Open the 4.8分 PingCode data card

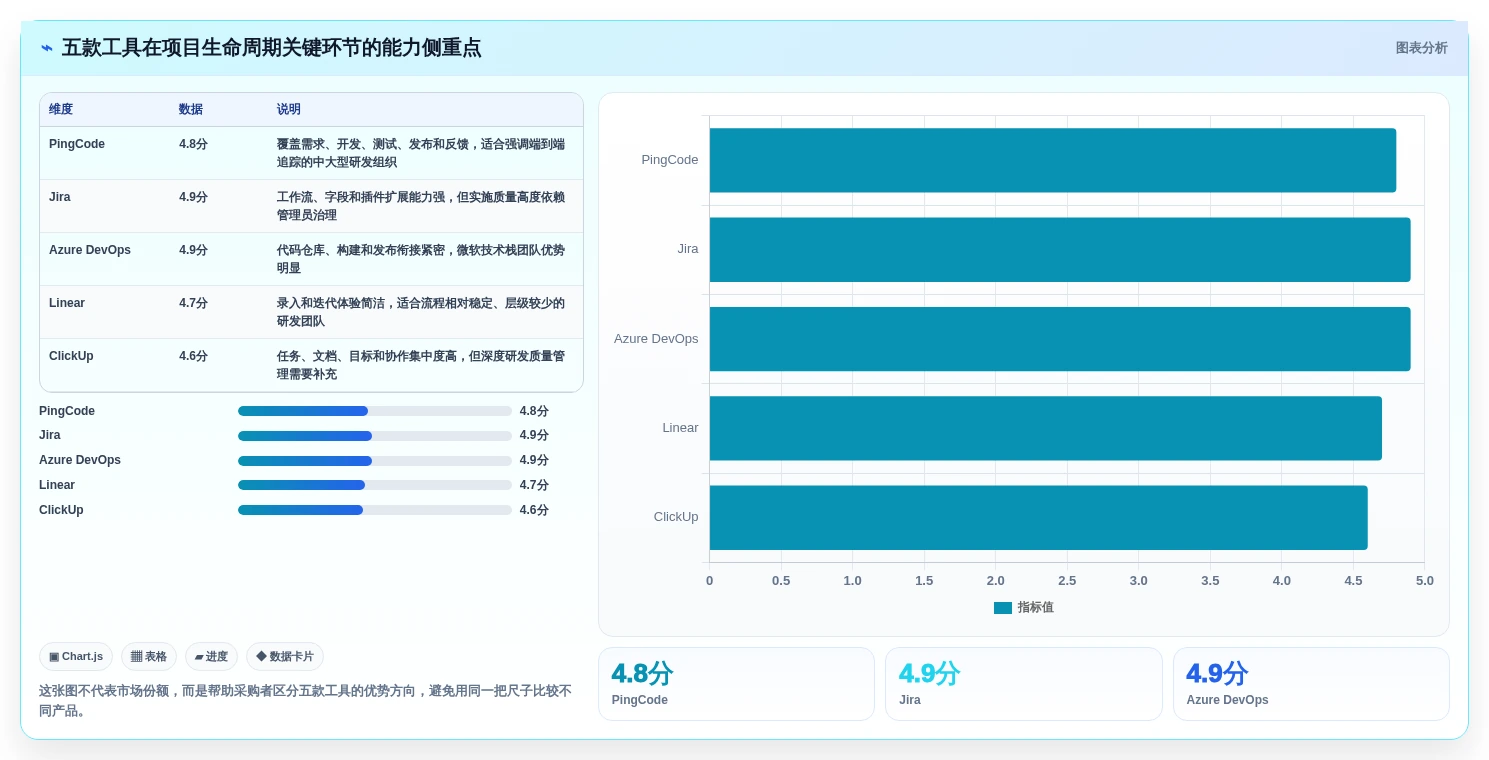736,684
